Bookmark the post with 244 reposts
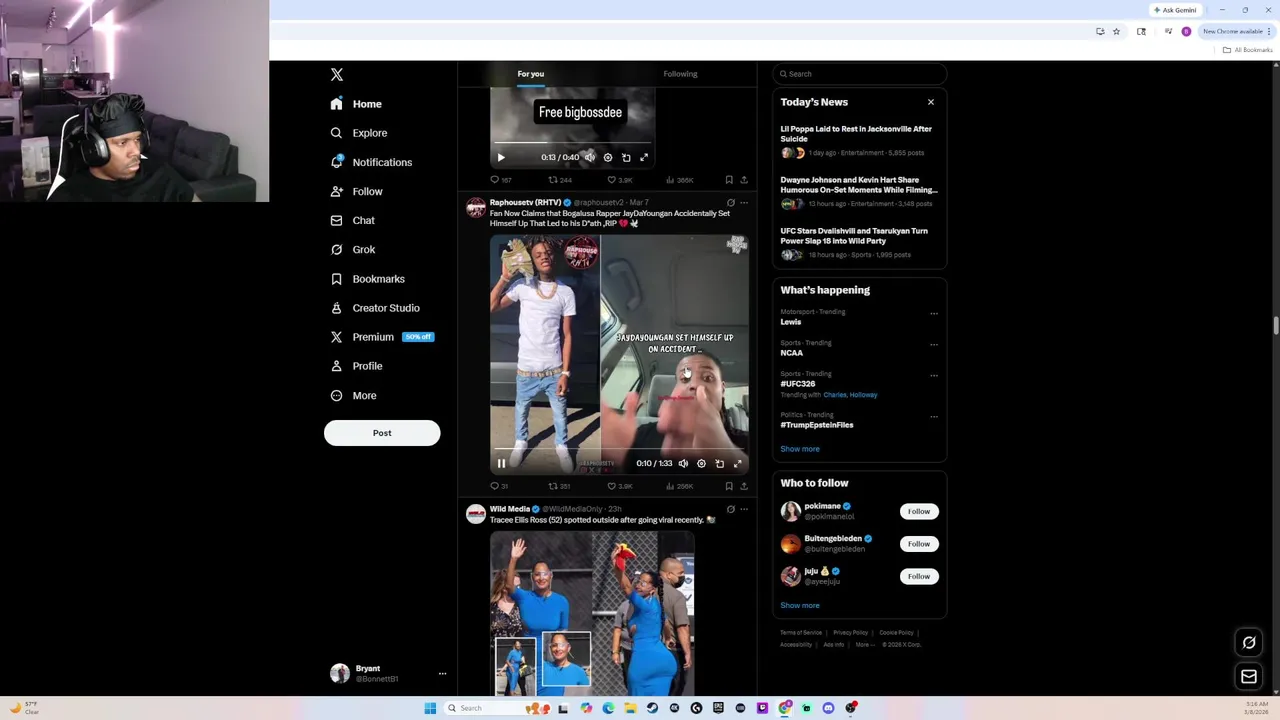The height and width of the screenshot is (720, 1280). [x=729, y=180]
